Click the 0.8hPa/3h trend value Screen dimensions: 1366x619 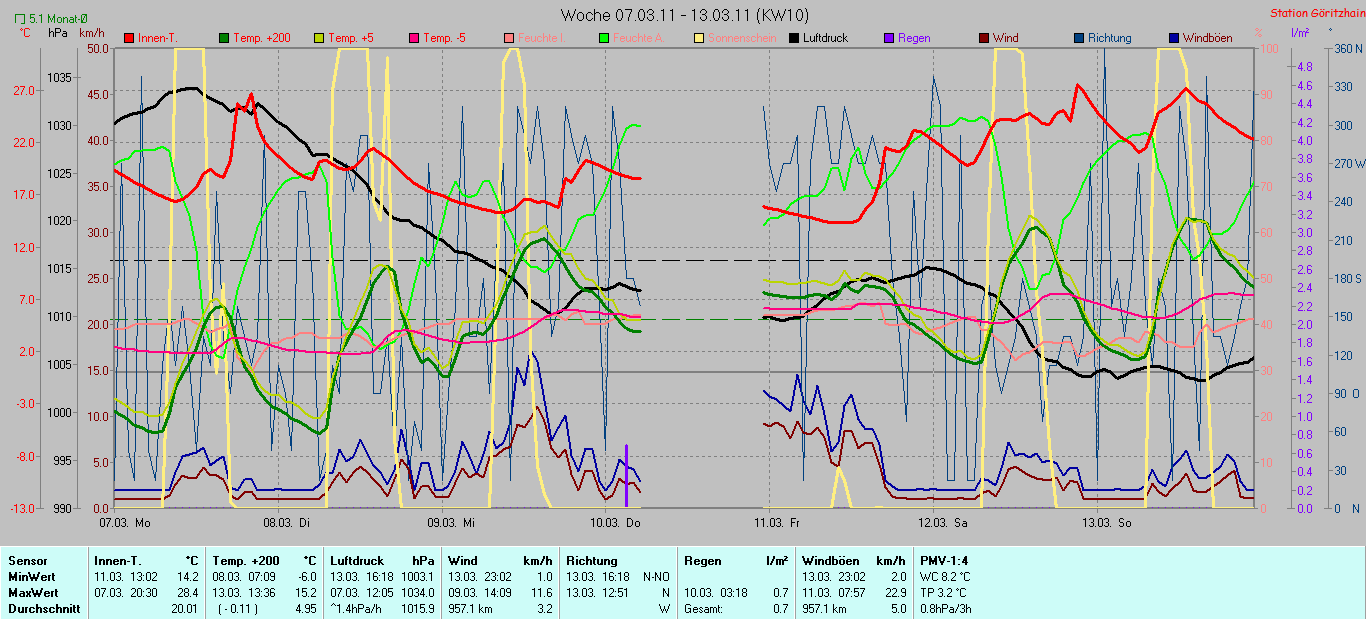946,608
